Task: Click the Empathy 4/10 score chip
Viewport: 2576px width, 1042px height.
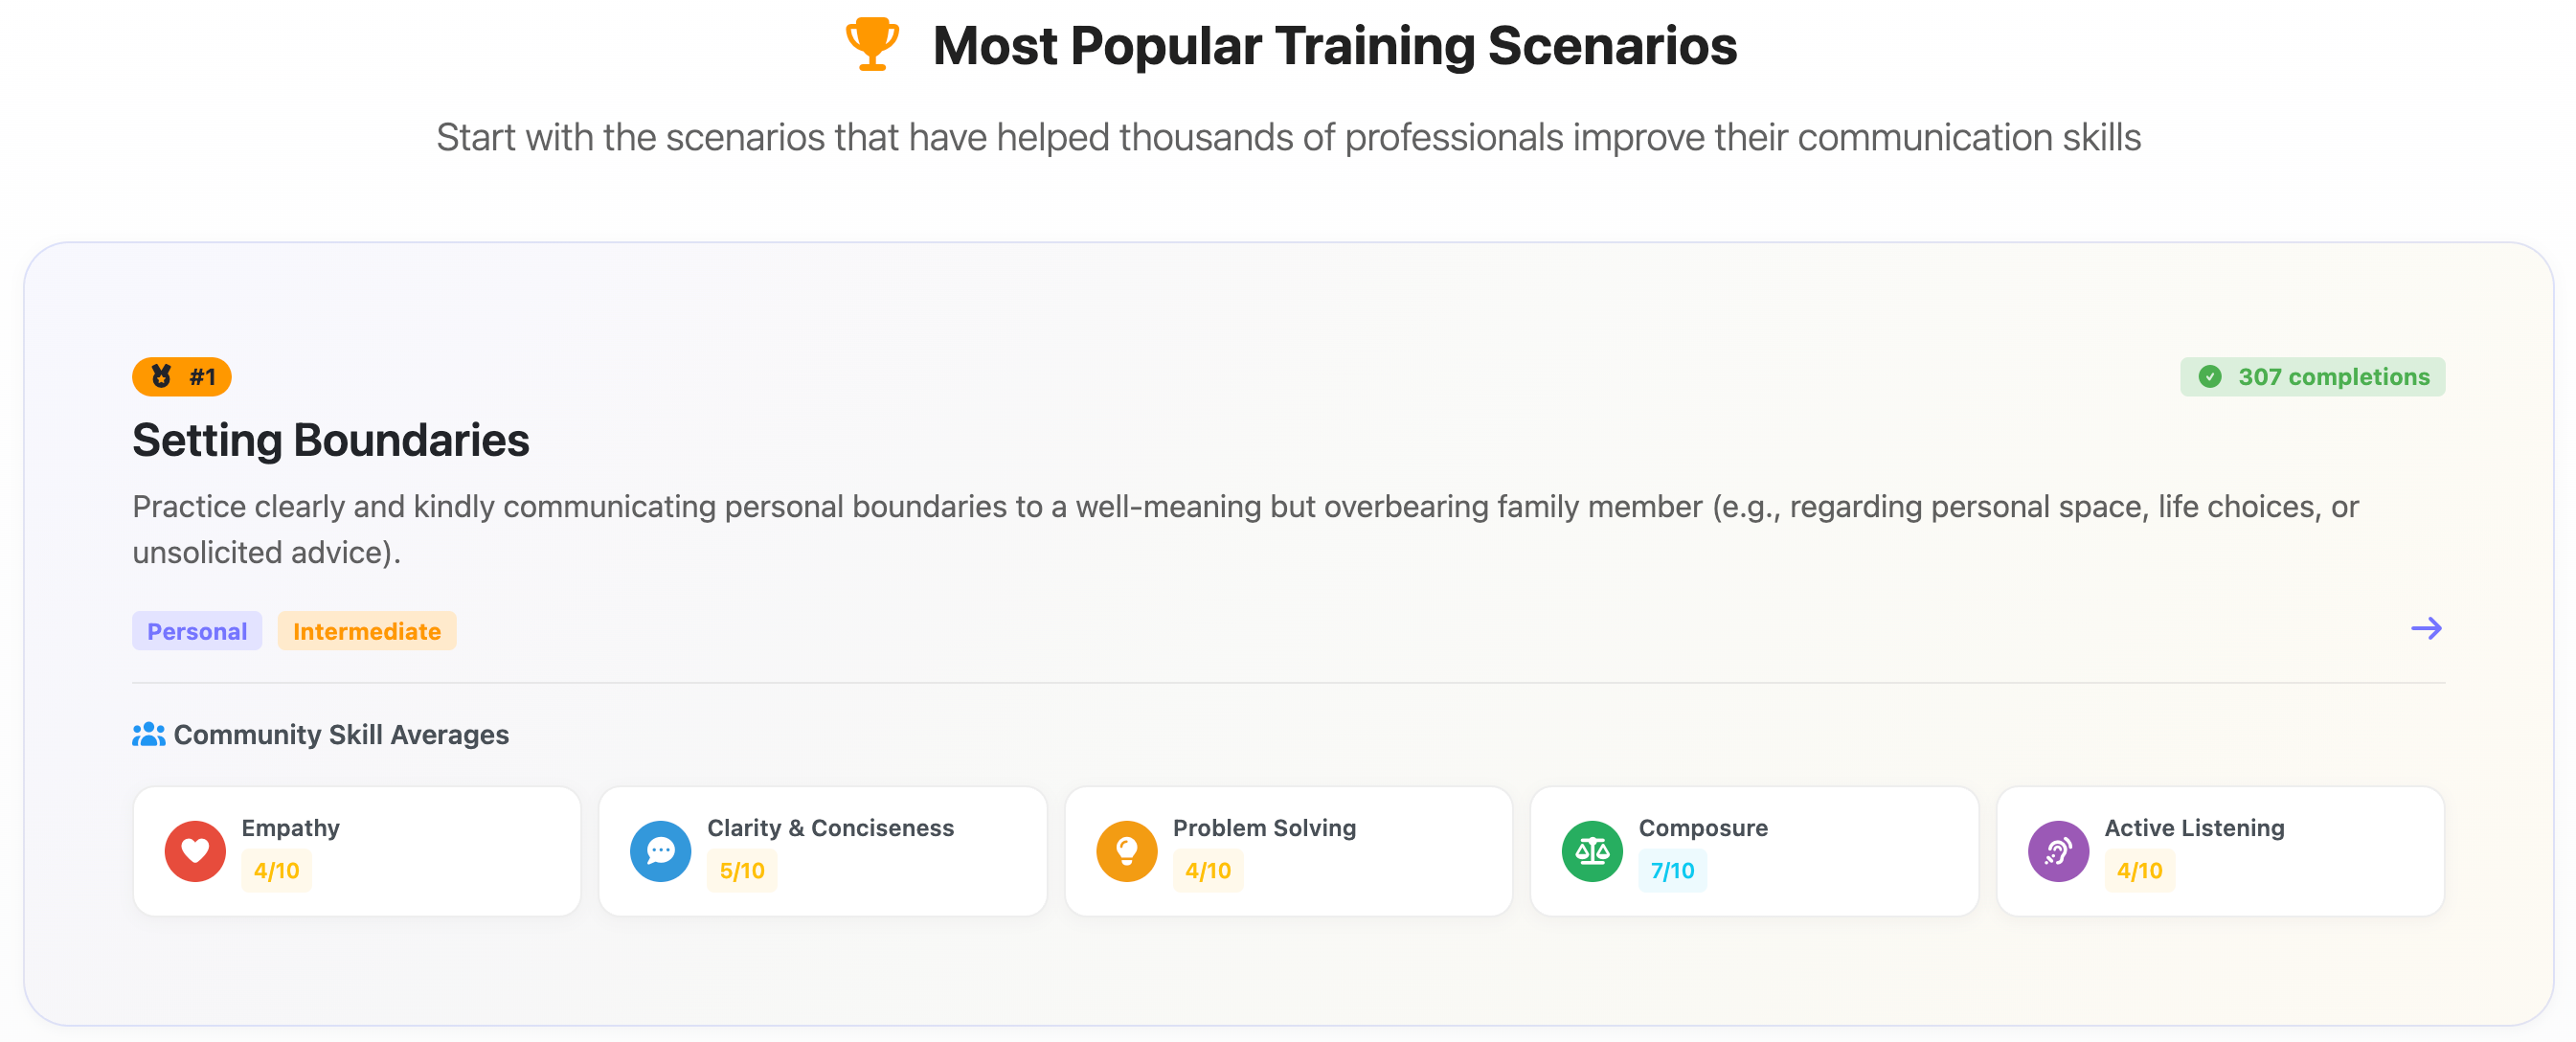Action: 277,871
